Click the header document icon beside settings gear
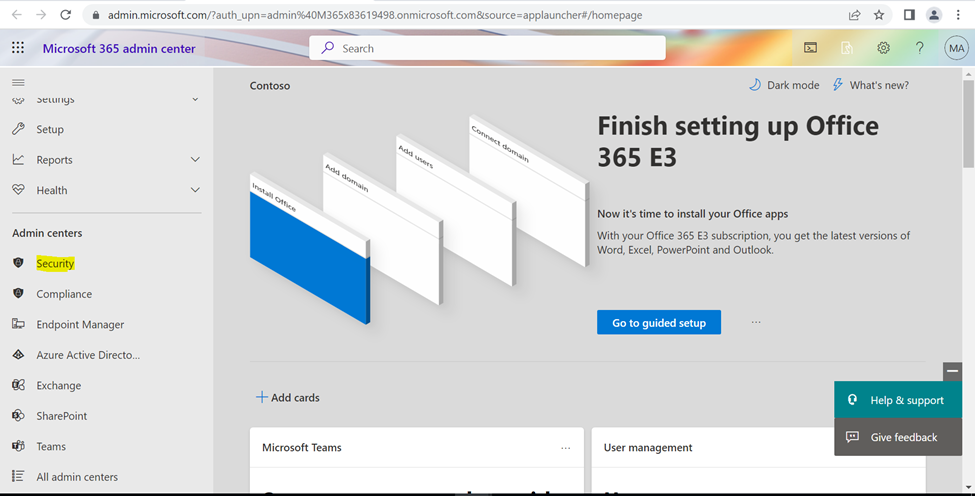This screenshot has height=496, width=975. pyautogui.click(x=847, y=48)
